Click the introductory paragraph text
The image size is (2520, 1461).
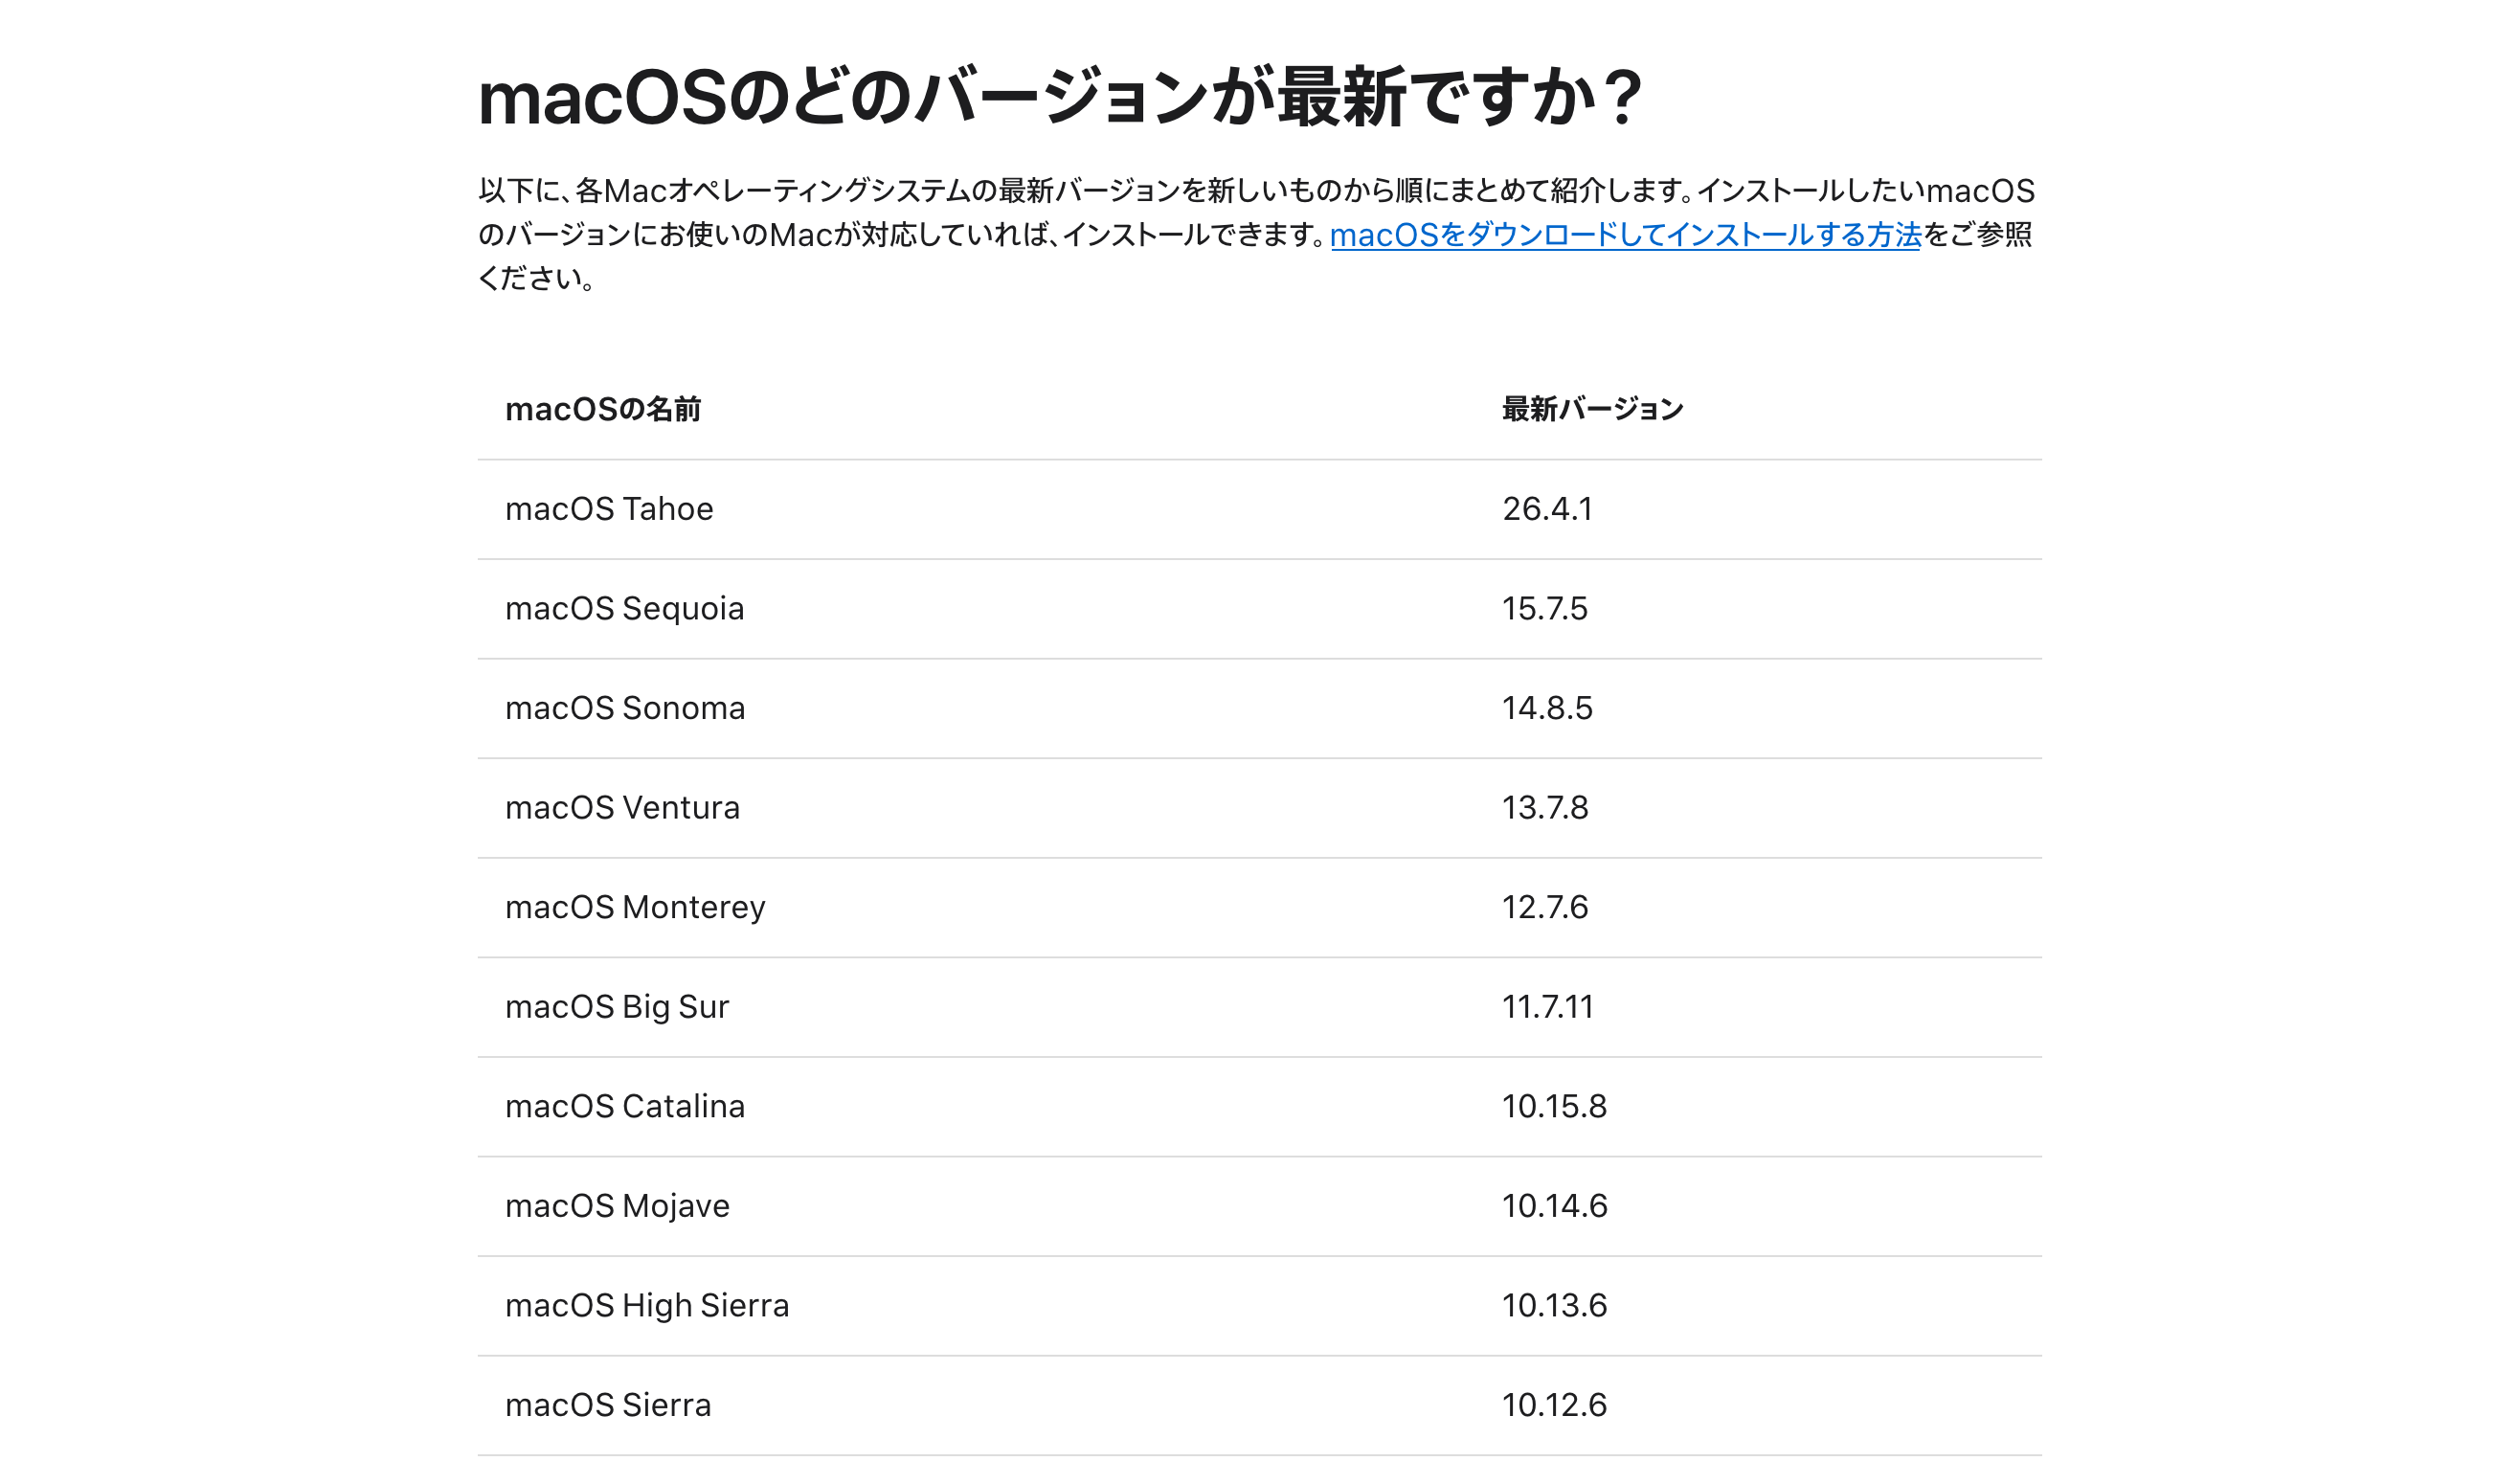pos(1256,235)
